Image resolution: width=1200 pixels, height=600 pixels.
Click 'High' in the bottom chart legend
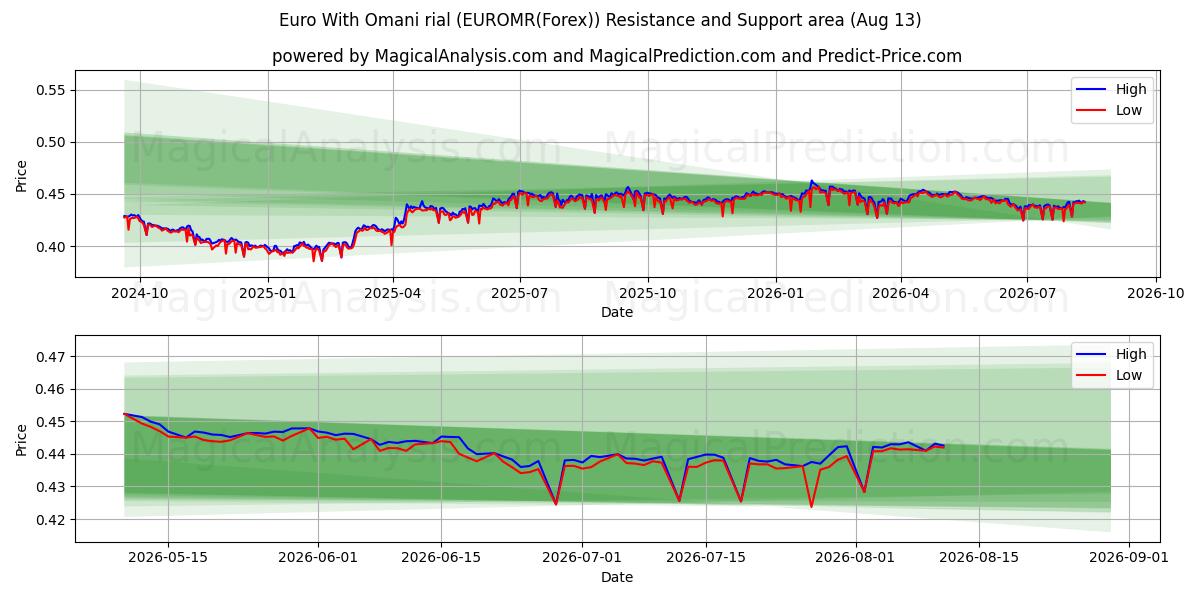pyautogui.click(x=1131, y=354)
